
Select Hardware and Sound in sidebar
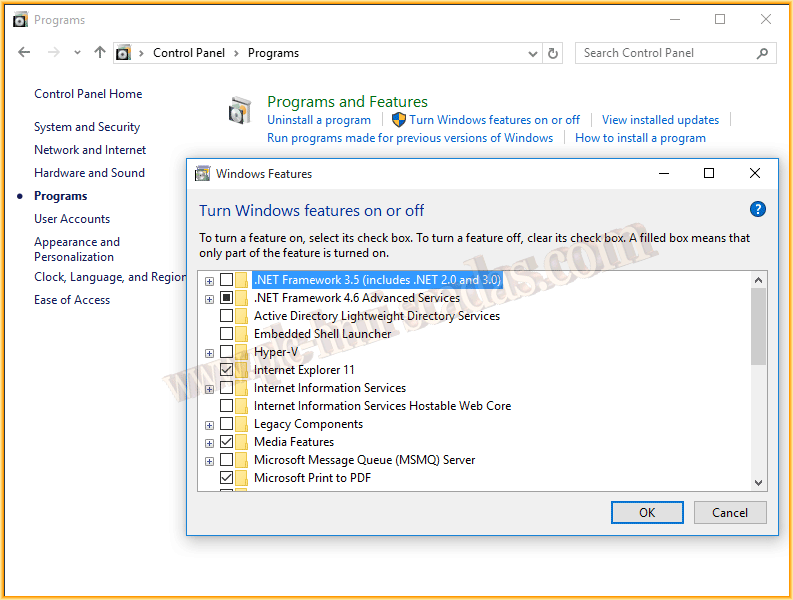pyautogui.click(x=89, y=173)
